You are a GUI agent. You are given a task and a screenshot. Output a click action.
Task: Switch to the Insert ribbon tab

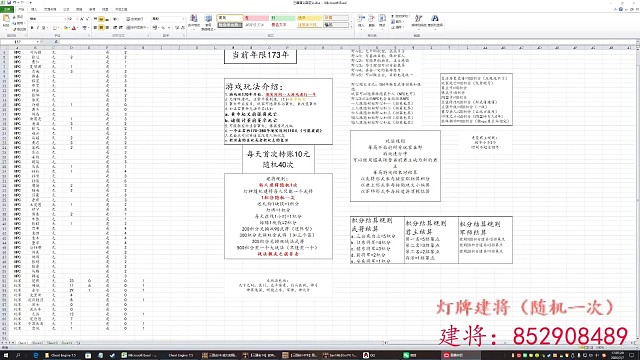tap(34, 9)
